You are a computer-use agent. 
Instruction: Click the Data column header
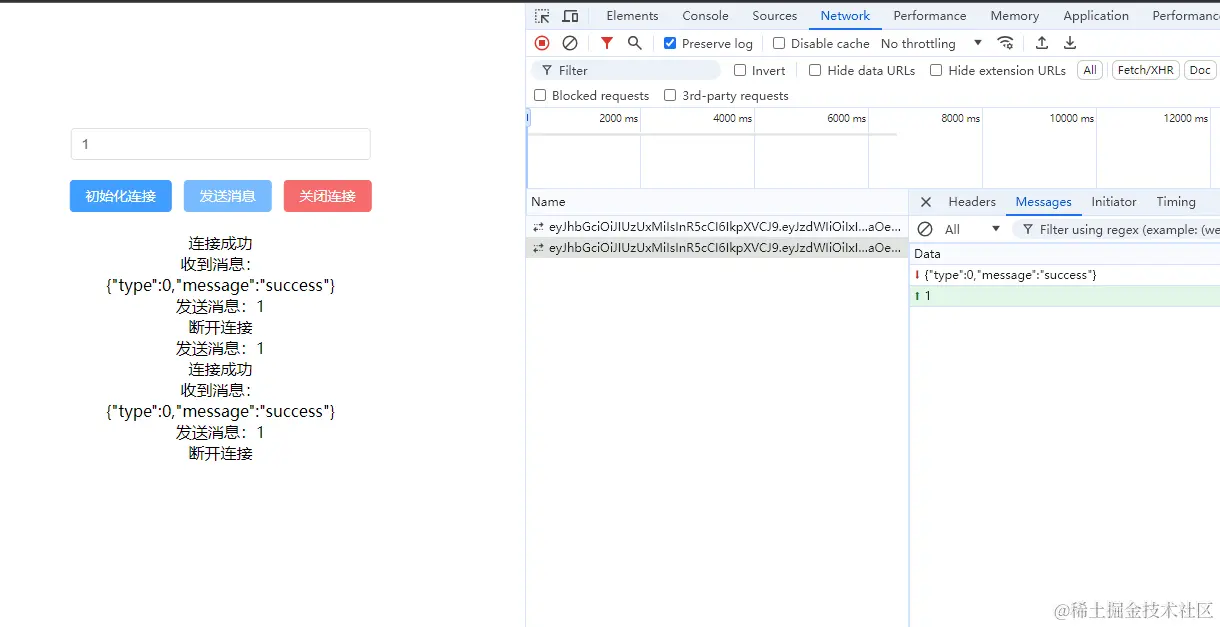[x=1064, y=253]
